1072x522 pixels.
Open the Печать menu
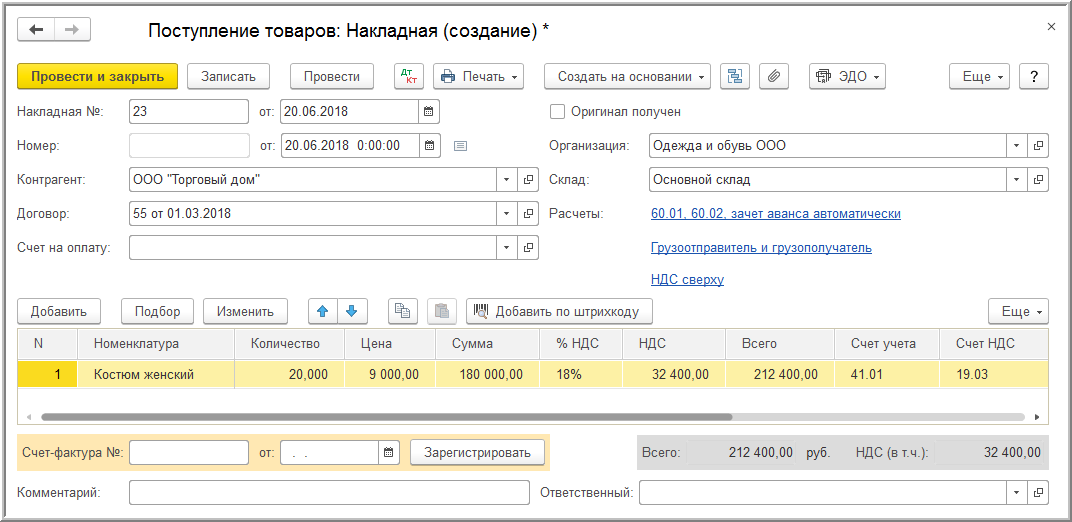click(x=479, y=76)
